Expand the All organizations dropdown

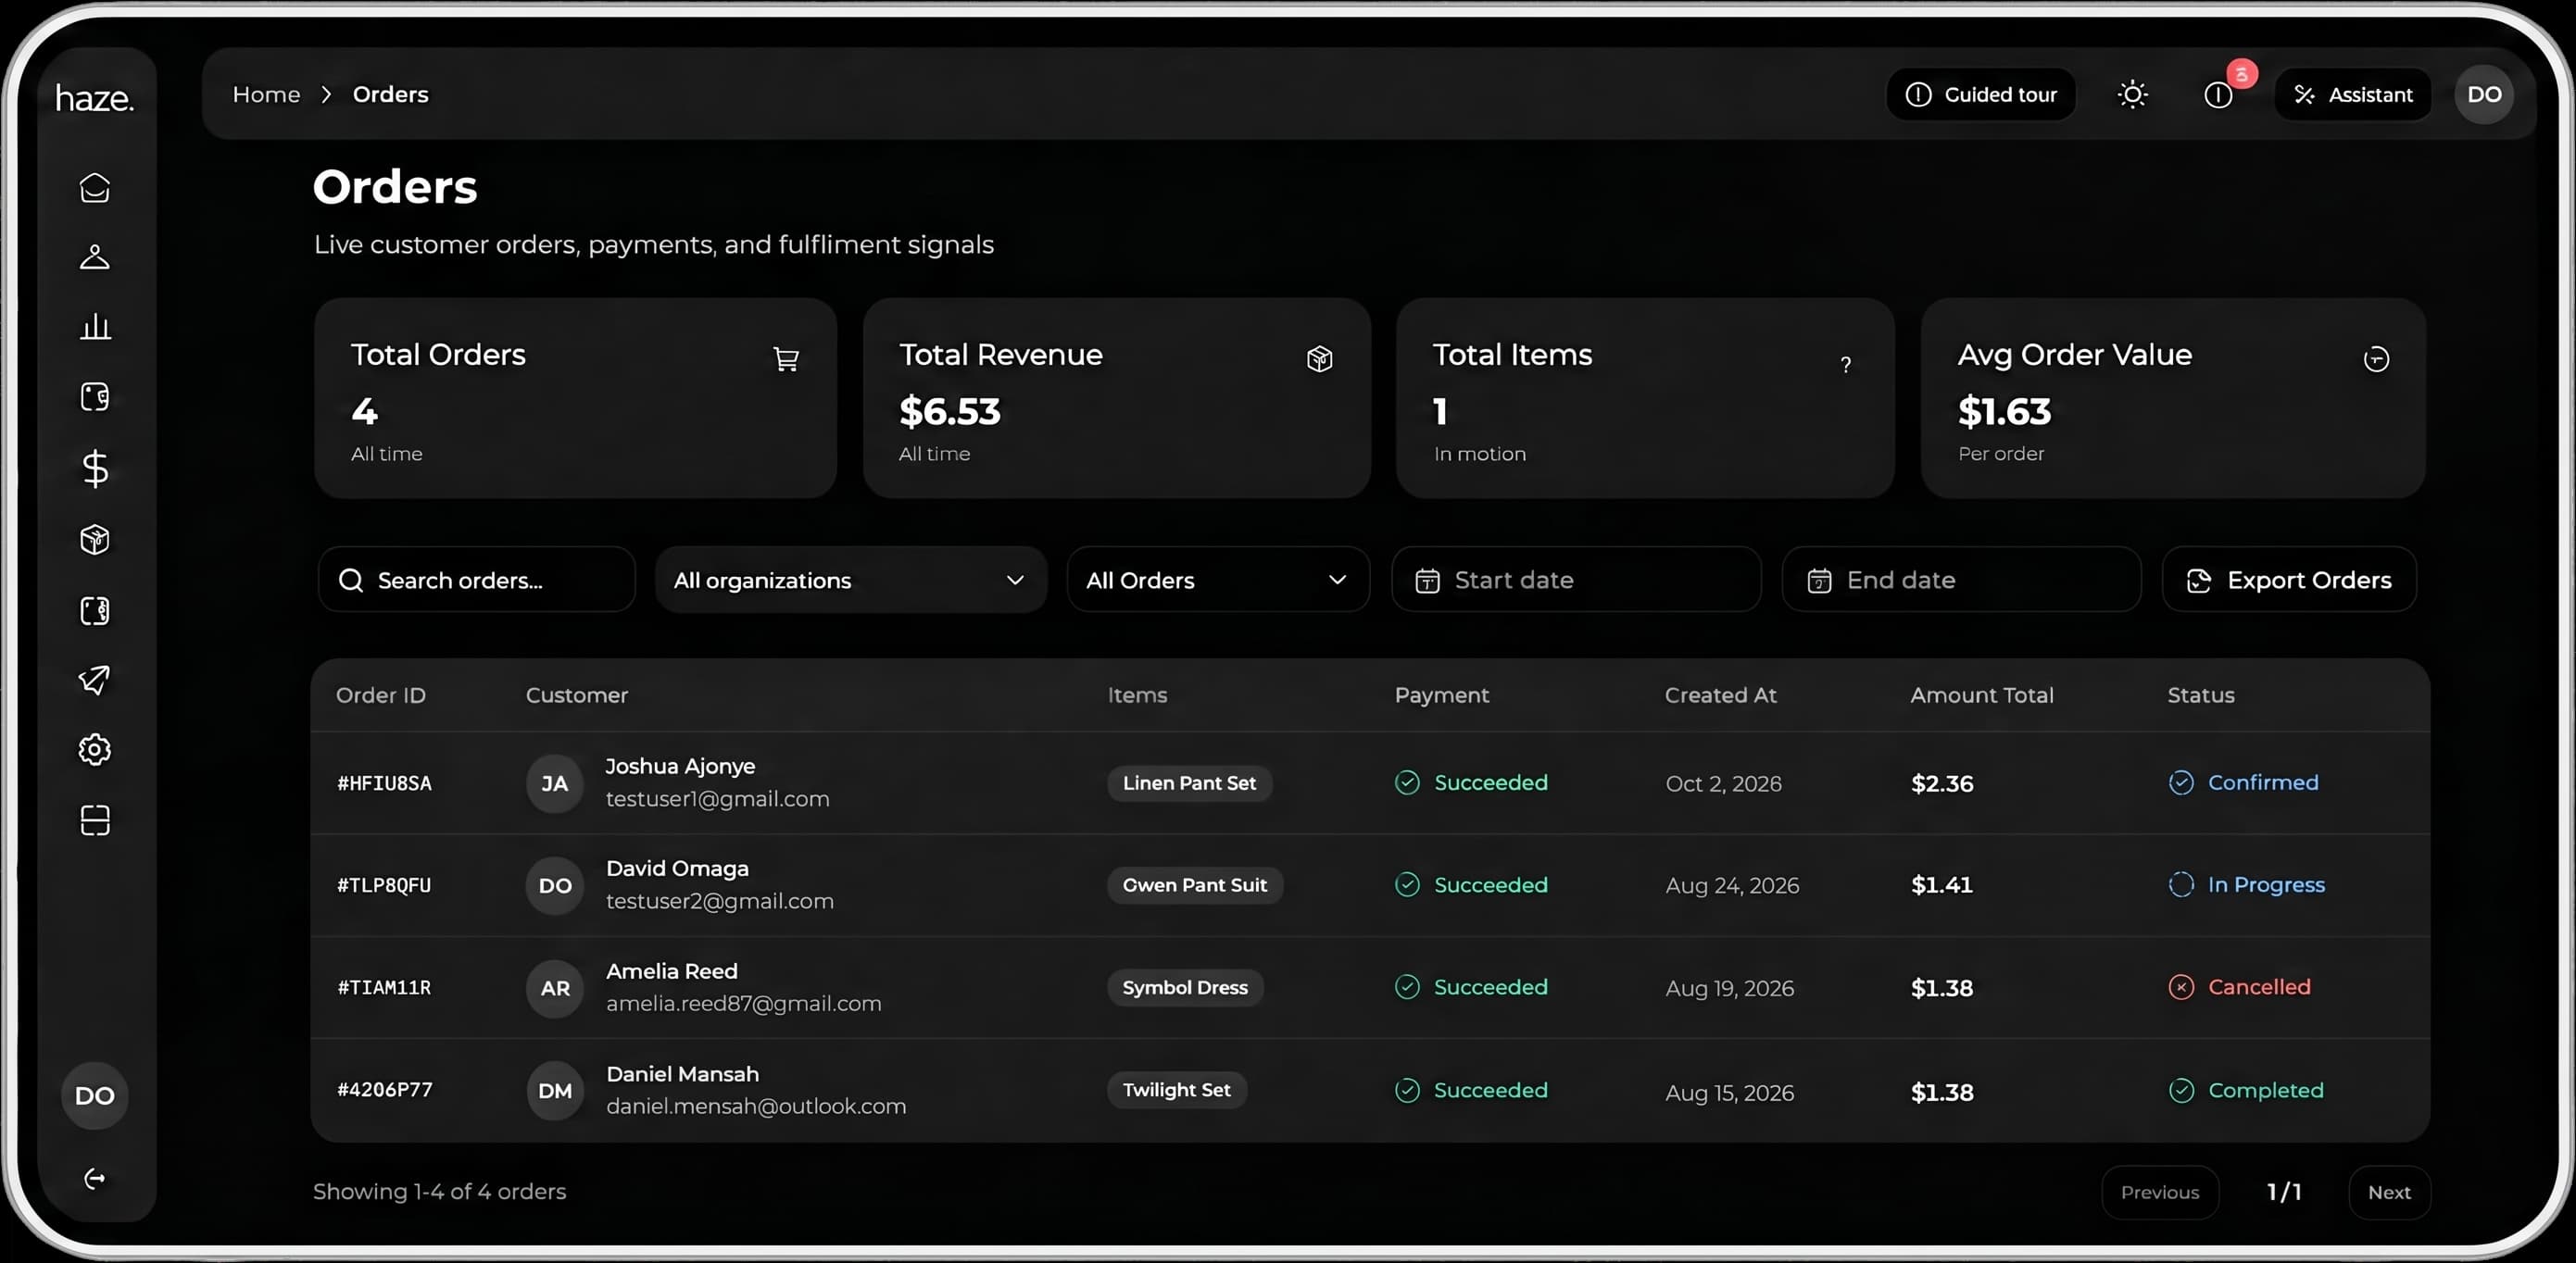850,580
